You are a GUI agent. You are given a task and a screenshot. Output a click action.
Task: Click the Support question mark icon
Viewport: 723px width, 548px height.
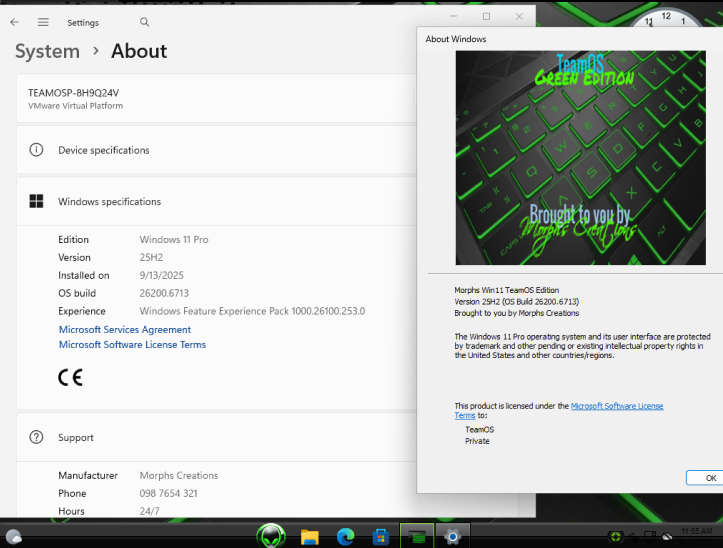click(36, 437)
